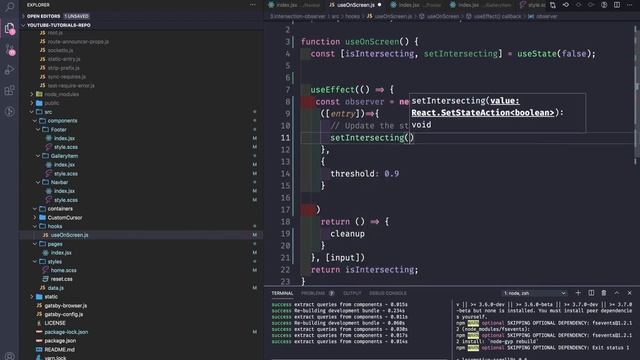
Task: Click the split editor icon in editor toolbar
Action: (x=617, y=5)
